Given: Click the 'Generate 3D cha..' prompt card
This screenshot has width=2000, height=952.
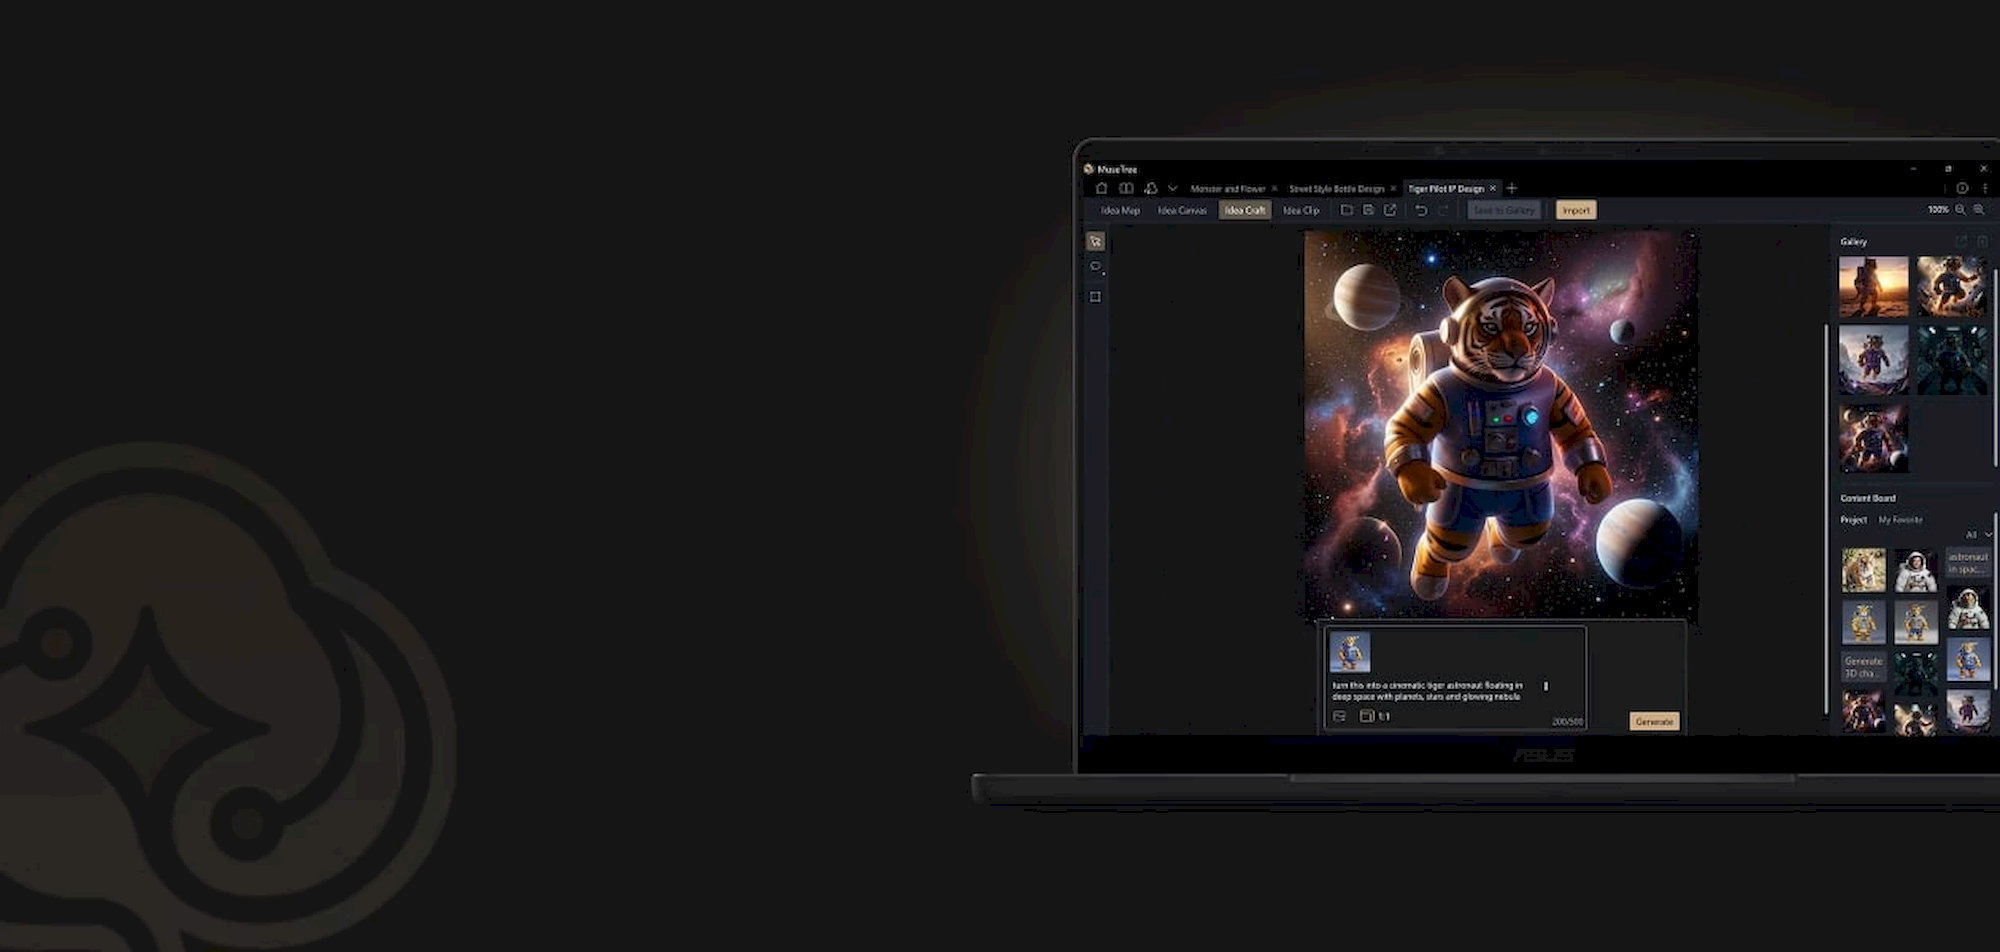Looking at the screenshot, I should click(1863, 667).
